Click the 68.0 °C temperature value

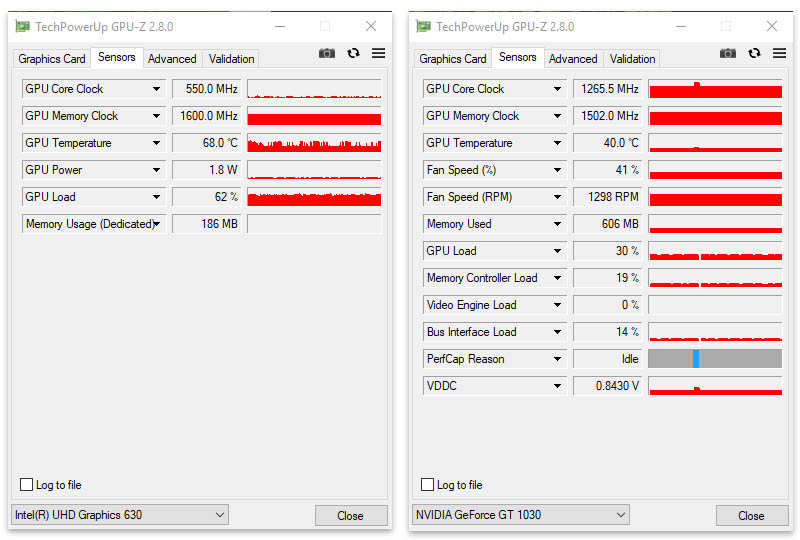click(x=207, y=143)
